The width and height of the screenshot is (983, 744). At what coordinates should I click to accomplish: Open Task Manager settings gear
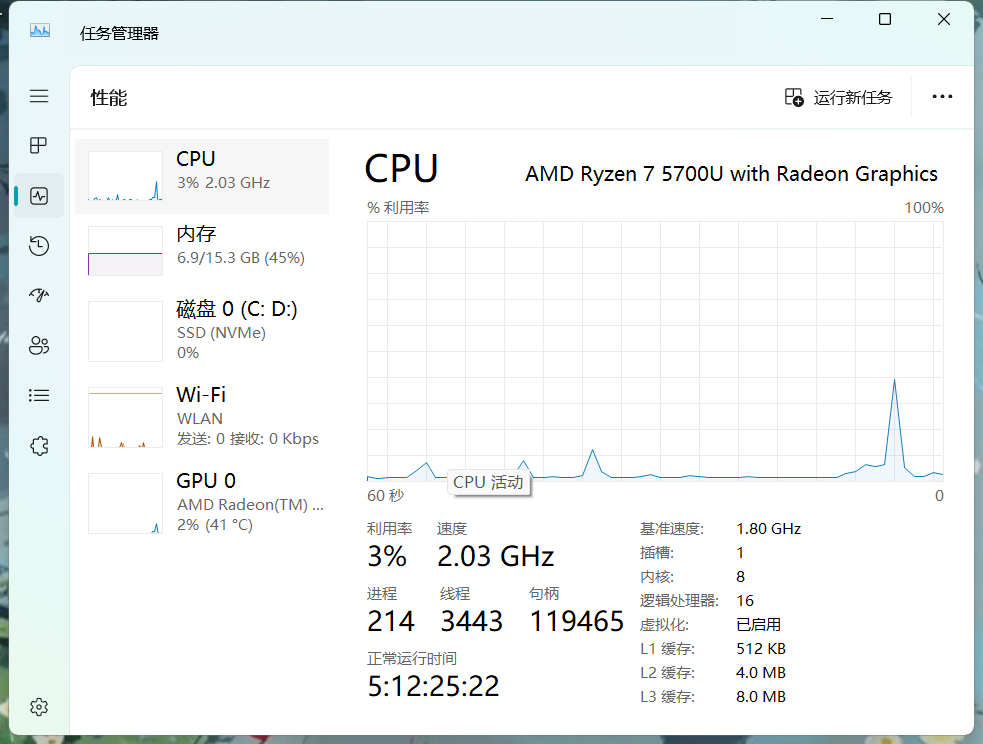point(39,707)
